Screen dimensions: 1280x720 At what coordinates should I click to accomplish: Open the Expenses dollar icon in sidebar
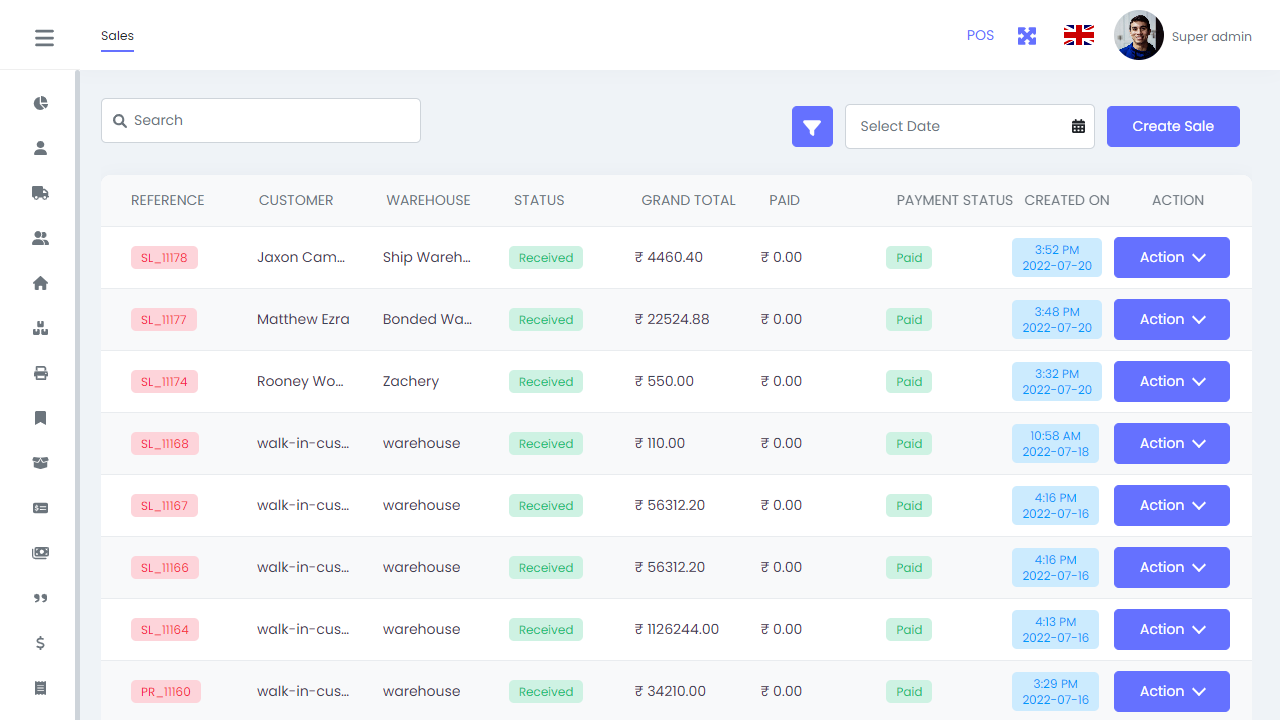(40, 643)
